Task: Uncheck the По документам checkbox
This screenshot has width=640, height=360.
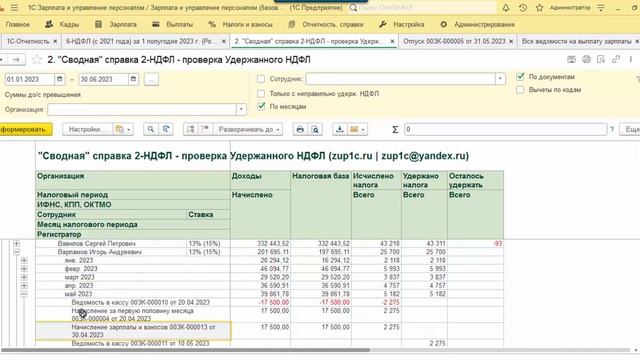Action: pyautogui.click(x=520, y=76)
